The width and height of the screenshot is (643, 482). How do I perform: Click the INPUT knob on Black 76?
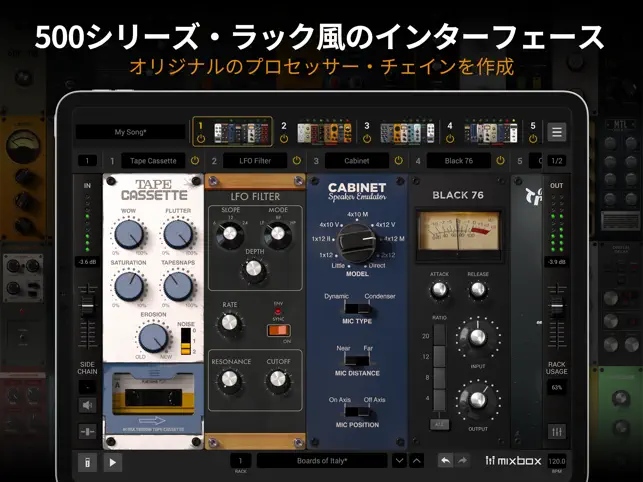pos(478,337)
